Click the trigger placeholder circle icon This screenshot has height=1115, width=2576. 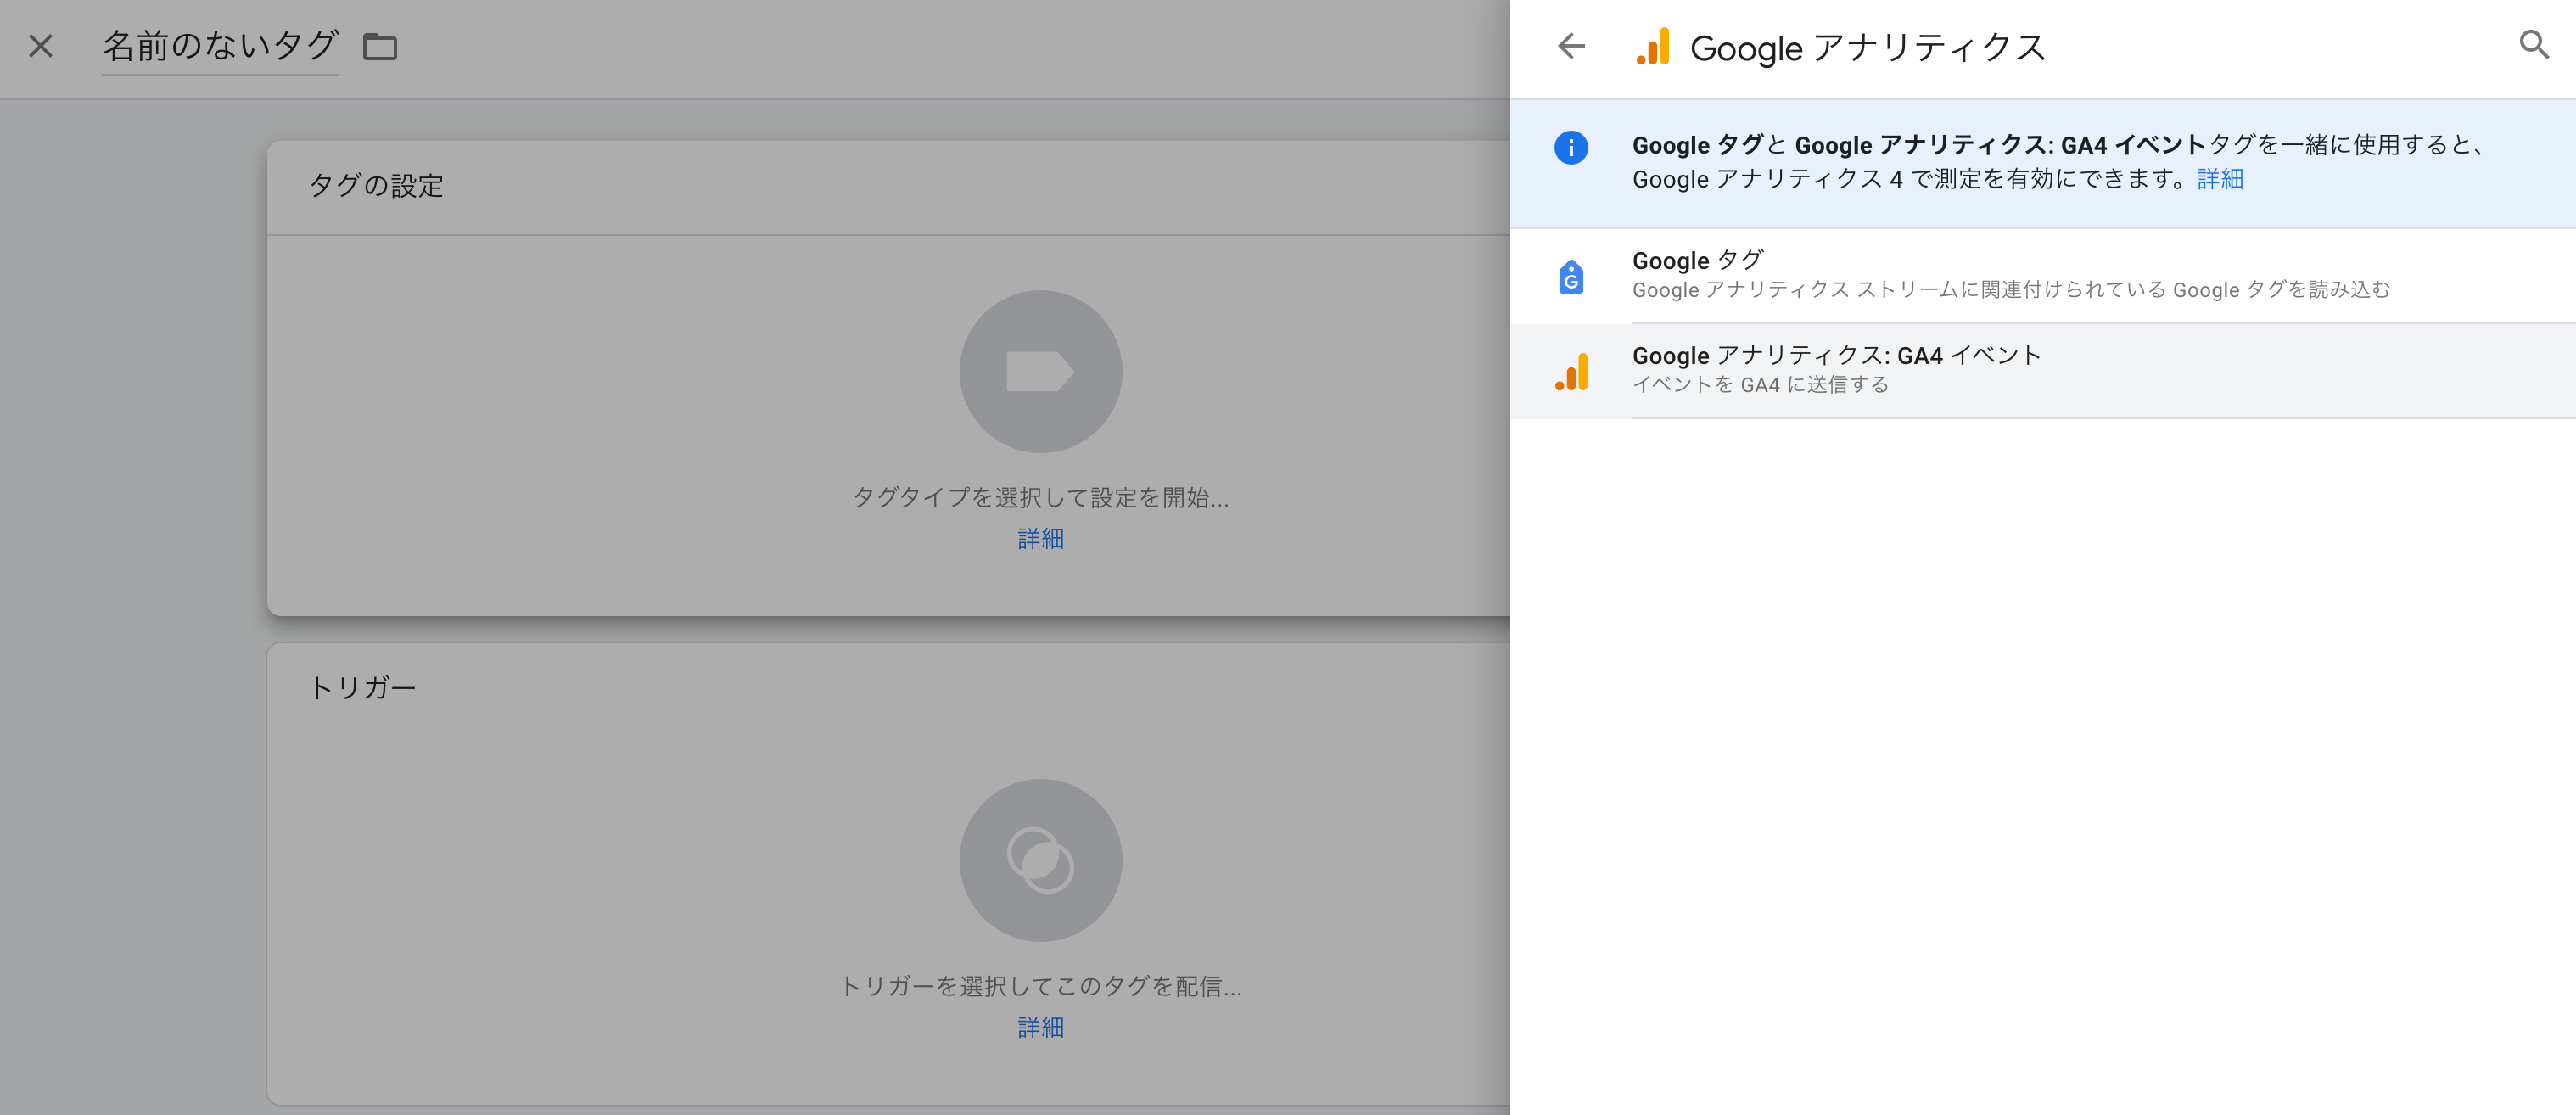(1040, 859)
